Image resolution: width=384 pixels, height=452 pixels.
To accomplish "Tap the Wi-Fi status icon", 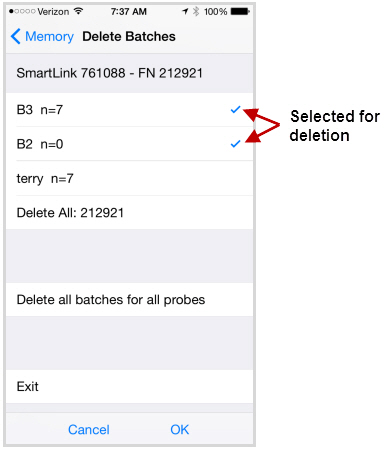I will pyautogui.click(x=78, y=11).
